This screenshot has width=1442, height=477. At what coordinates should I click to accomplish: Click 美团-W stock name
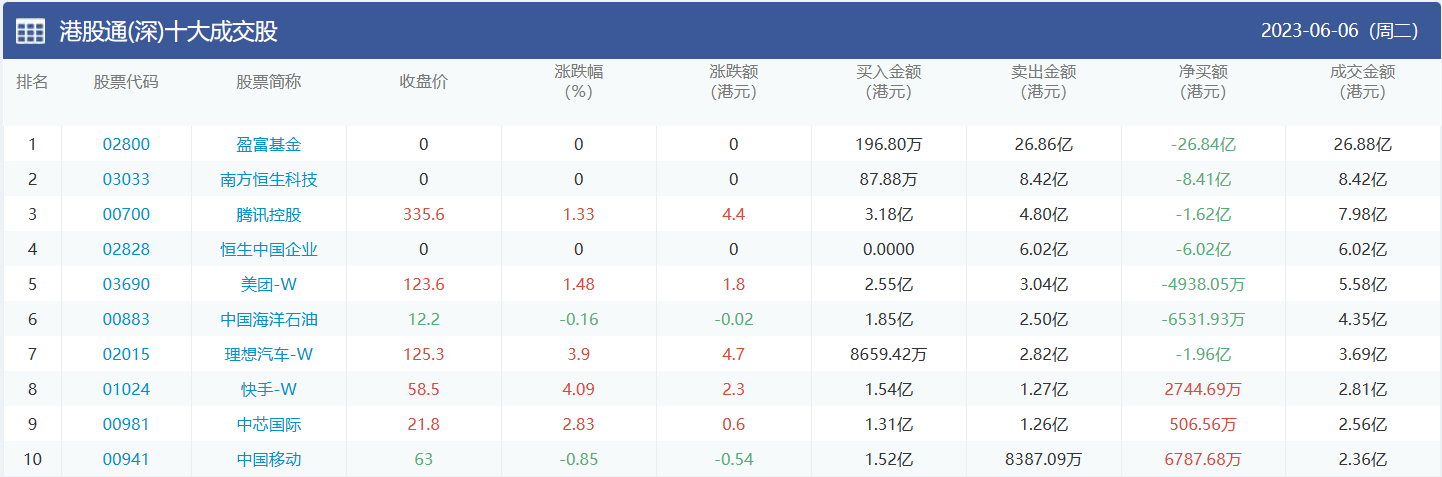(269, 284)
